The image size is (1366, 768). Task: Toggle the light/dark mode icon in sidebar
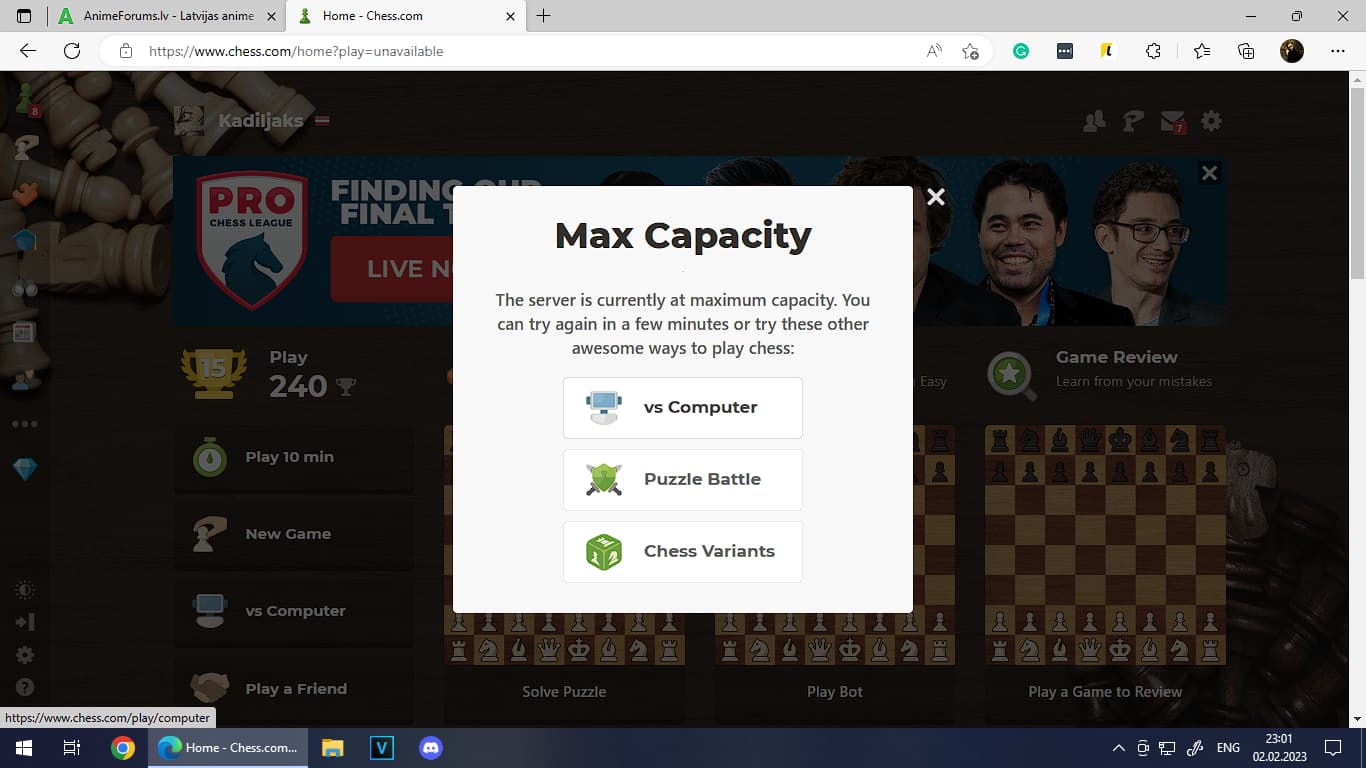(x=25, y=590)
